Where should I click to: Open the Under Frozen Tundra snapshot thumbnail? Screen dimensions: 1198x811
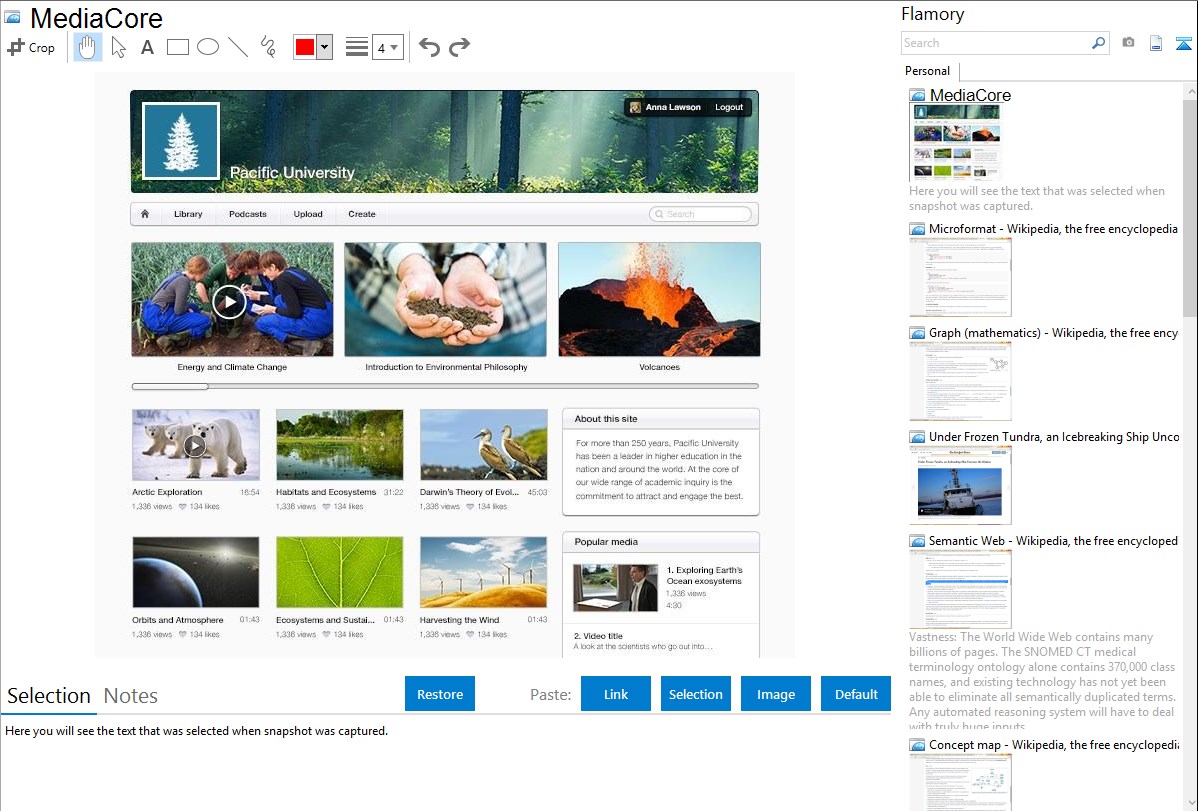tap(960, 485)
